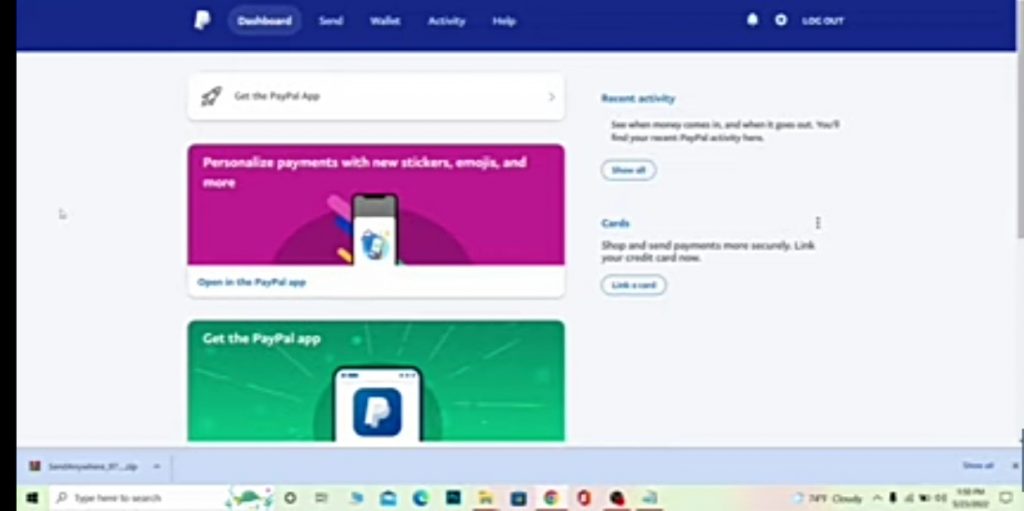Click the Link a card button
The height and width of the screenshot is (511, 1024).
point(633,285)
